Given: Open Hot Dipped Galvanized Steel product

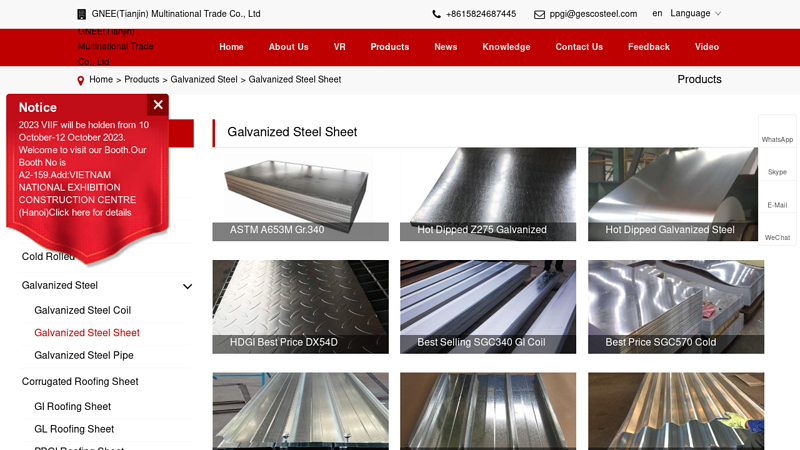Looking at the screenshot, I should point(673,194).
